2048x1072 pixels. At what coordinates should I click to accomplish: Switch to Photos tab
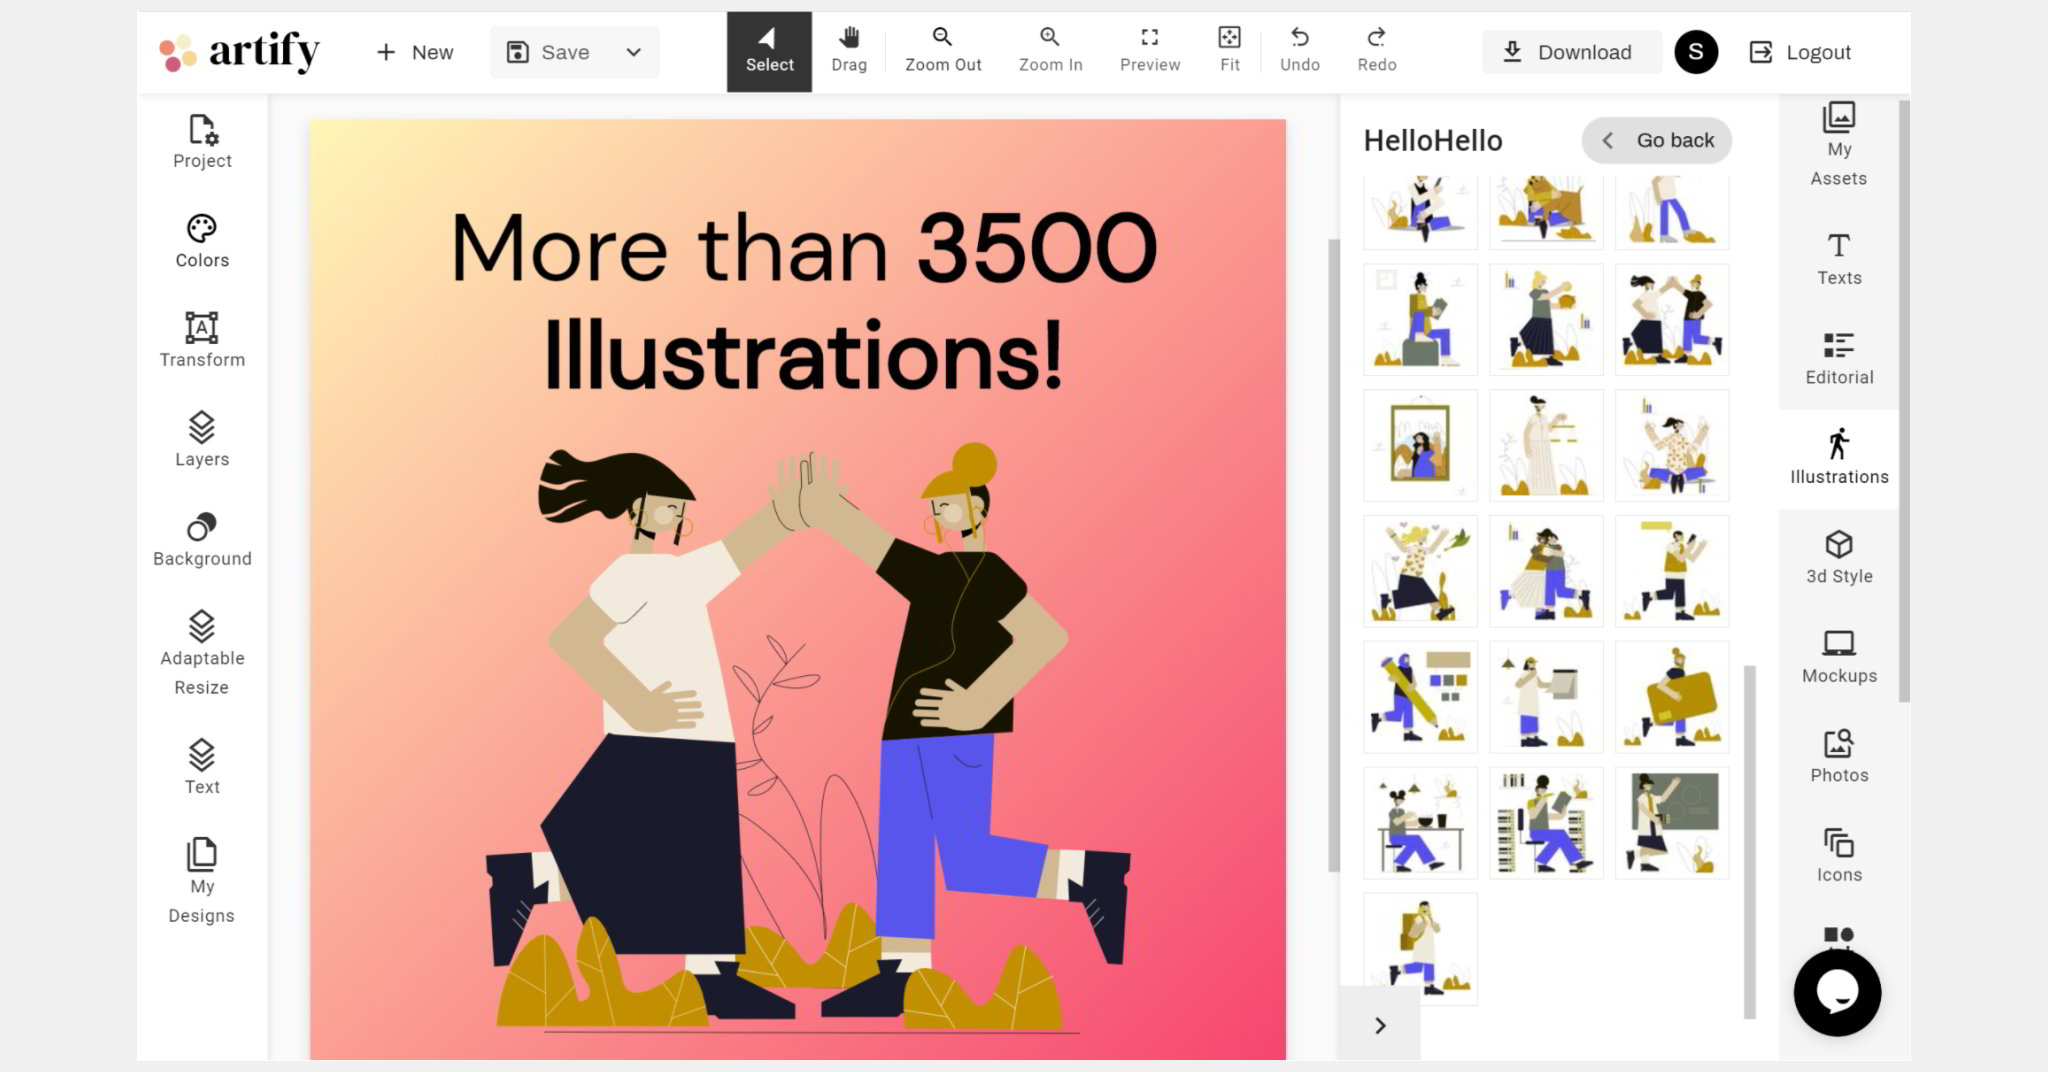1839,757
